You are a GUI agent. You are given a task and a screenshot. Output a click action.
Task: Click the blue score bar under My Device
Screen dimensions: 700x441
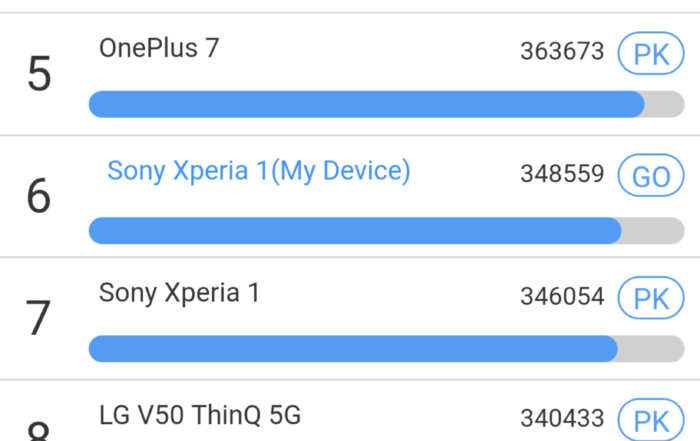pyautogui.click(x=355, y=231)
